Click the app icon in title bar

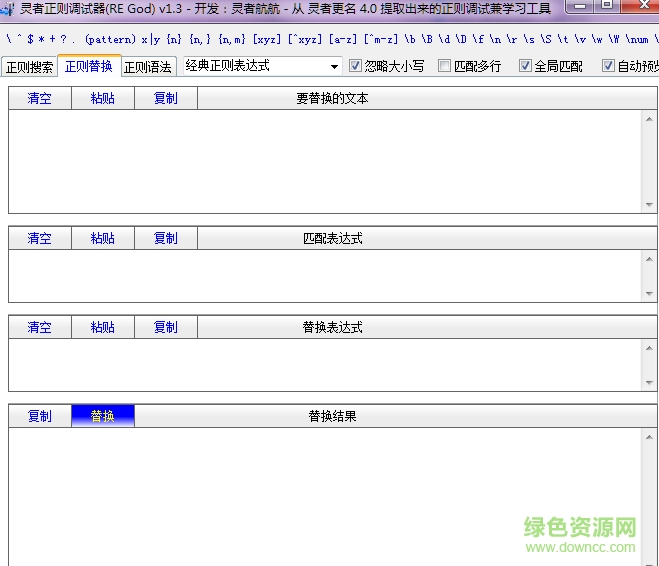coord(9,8)
